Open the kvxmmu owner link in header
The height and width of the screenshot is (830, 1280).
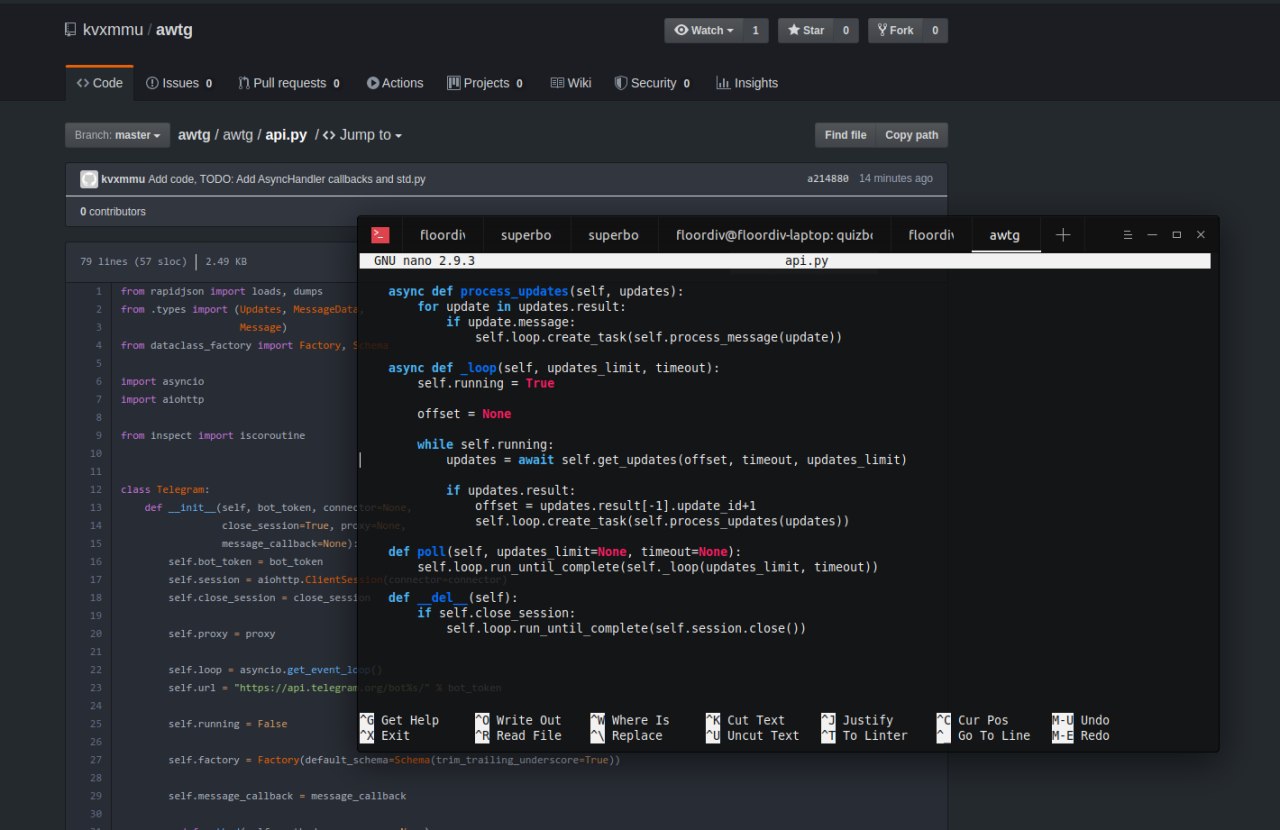[x=114, y=30]
